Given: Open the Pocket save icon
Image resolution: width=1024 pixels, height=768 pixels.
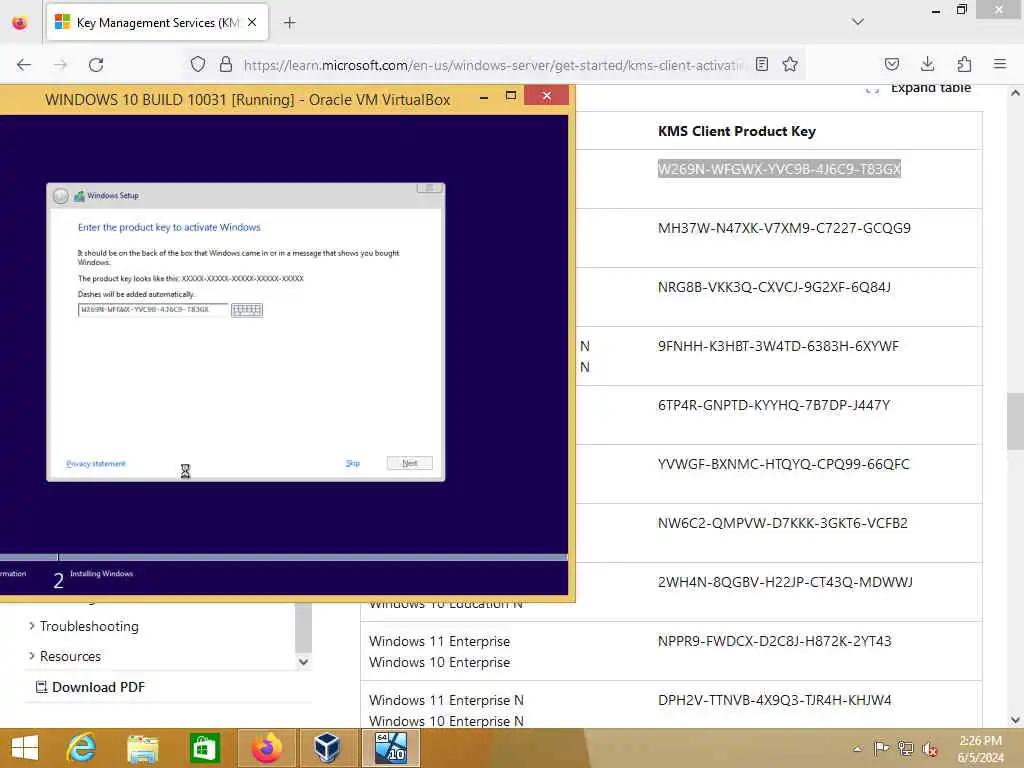Looking at the screenshot, I should point(891,64).
